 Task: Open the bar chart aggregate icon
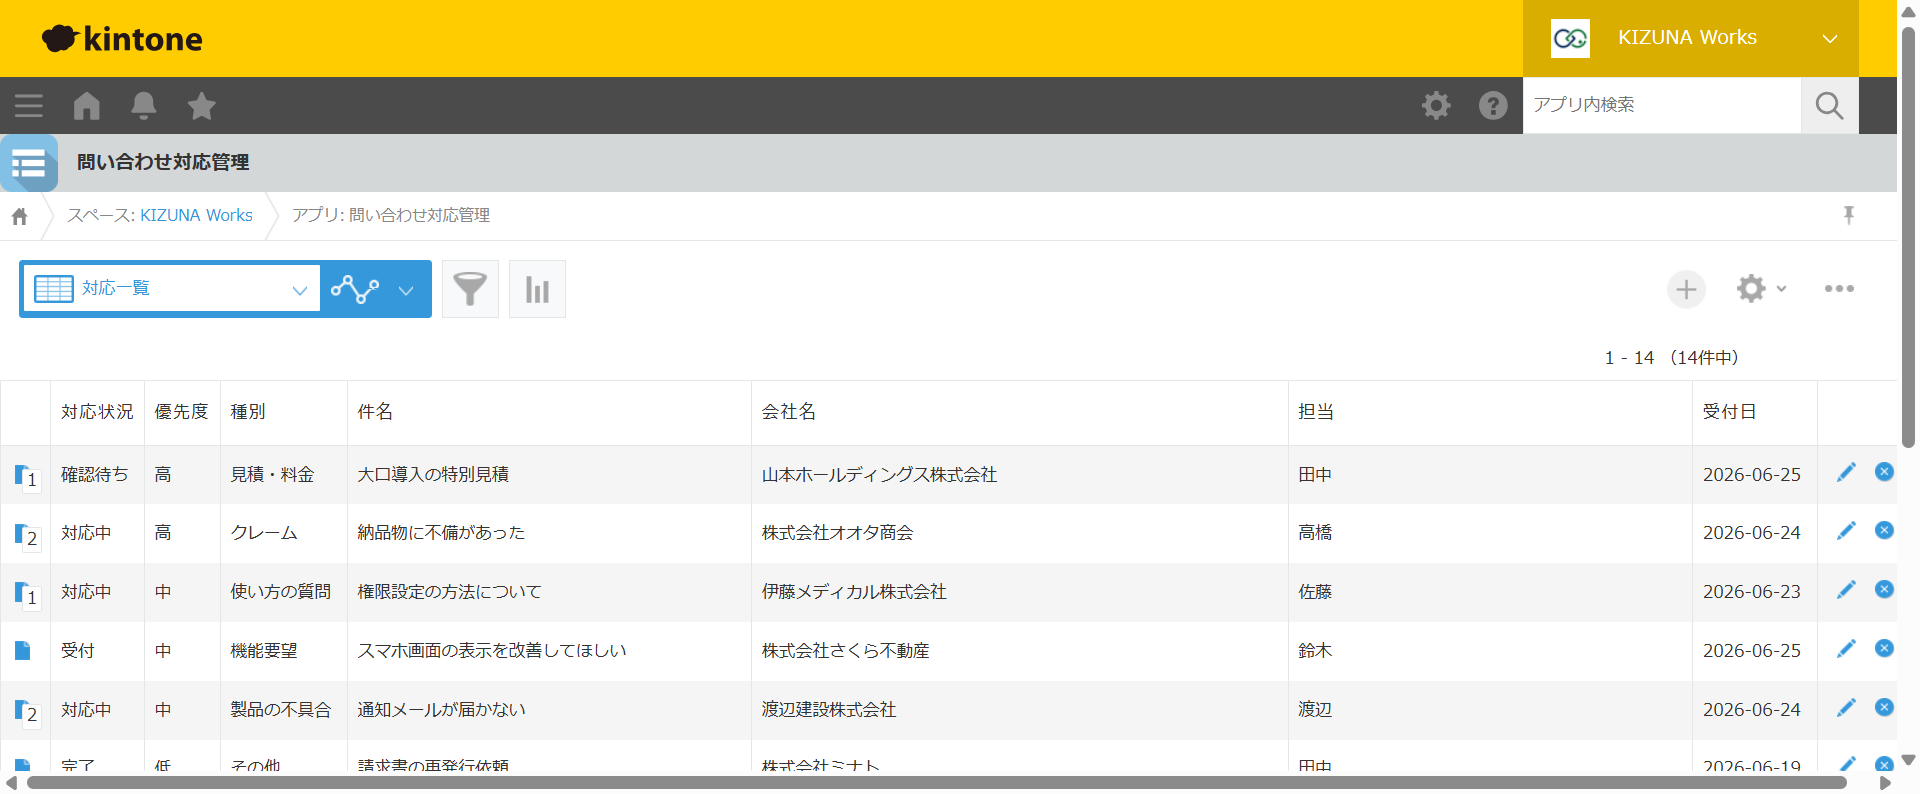537,289
